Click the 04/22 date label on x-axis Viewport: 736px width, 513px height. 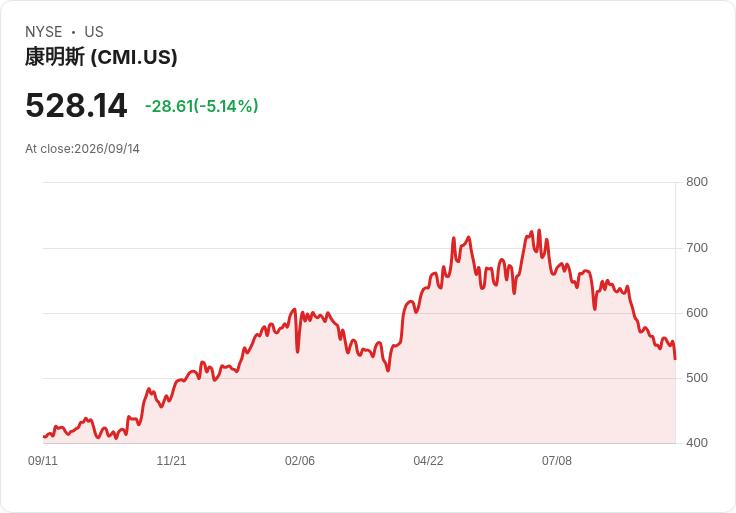pyautogui.click(x=428, y=461)
